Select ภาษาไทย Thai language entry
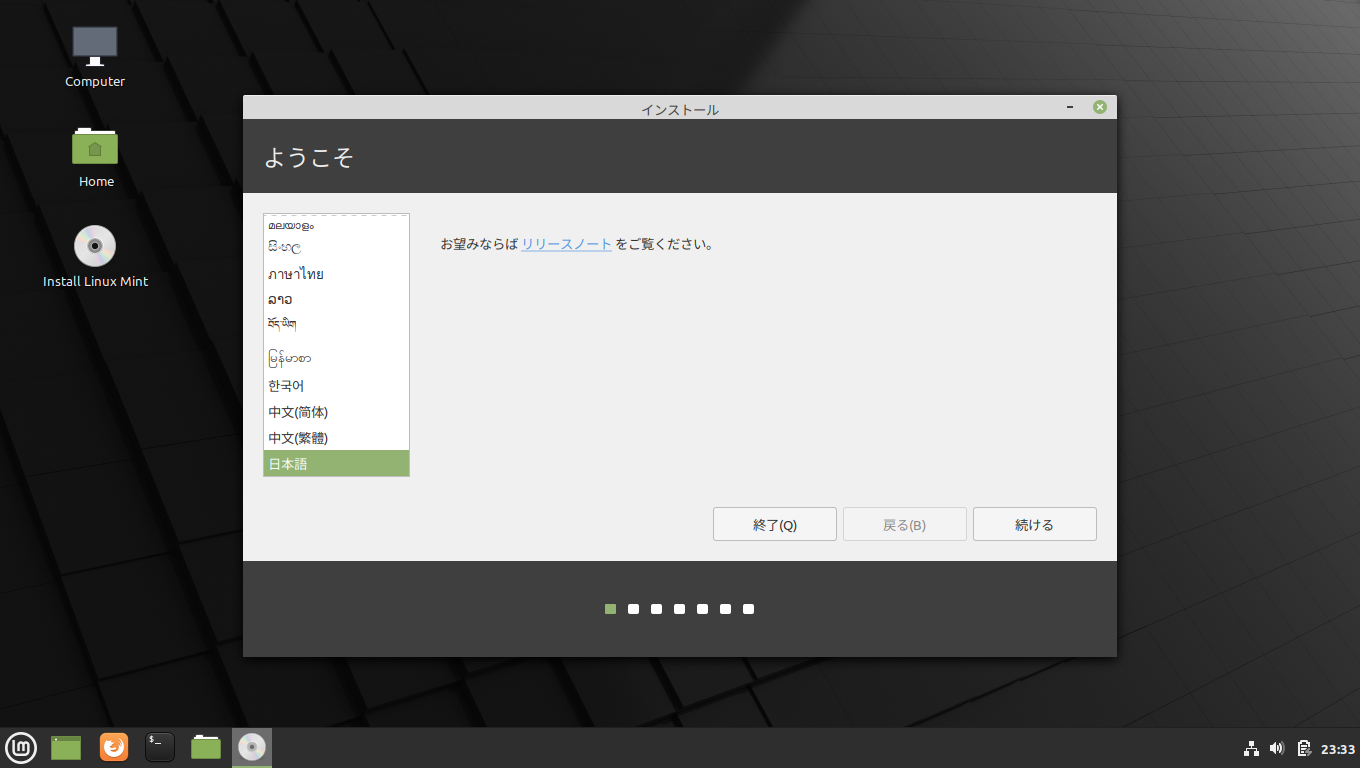This screenshot has width=1360, height=768. point(336,273)
